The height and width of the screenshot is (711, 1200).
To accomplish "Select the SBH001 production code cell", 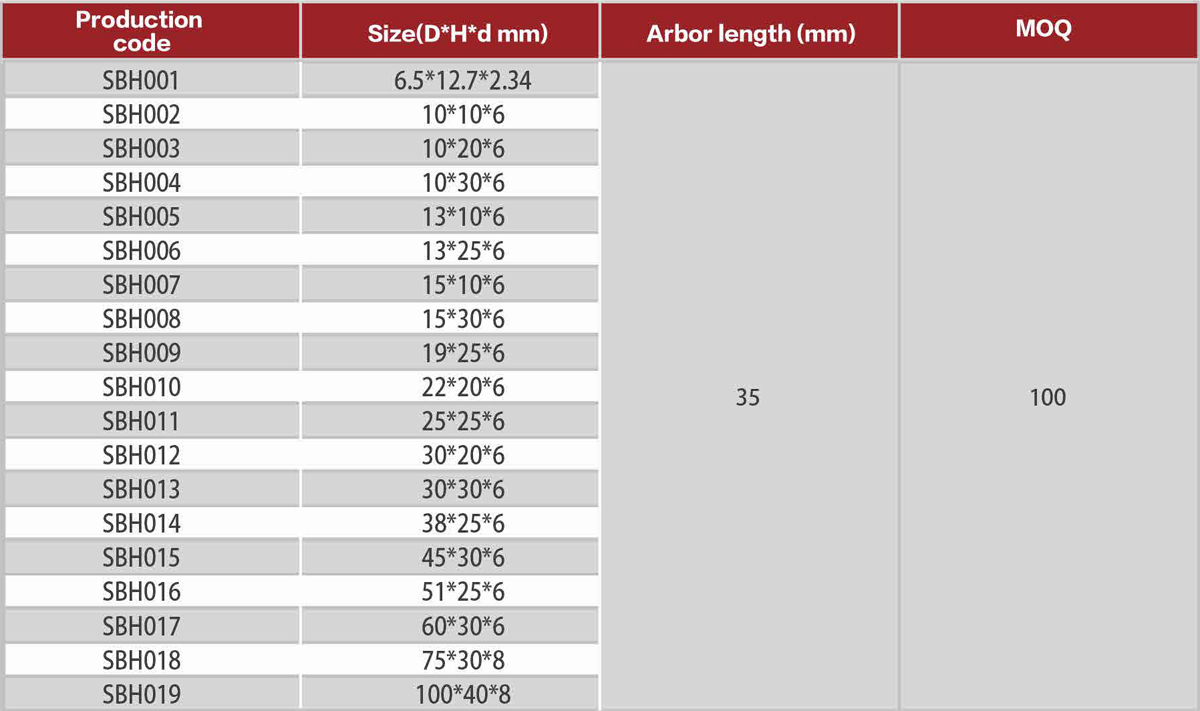I will [141, 80].
